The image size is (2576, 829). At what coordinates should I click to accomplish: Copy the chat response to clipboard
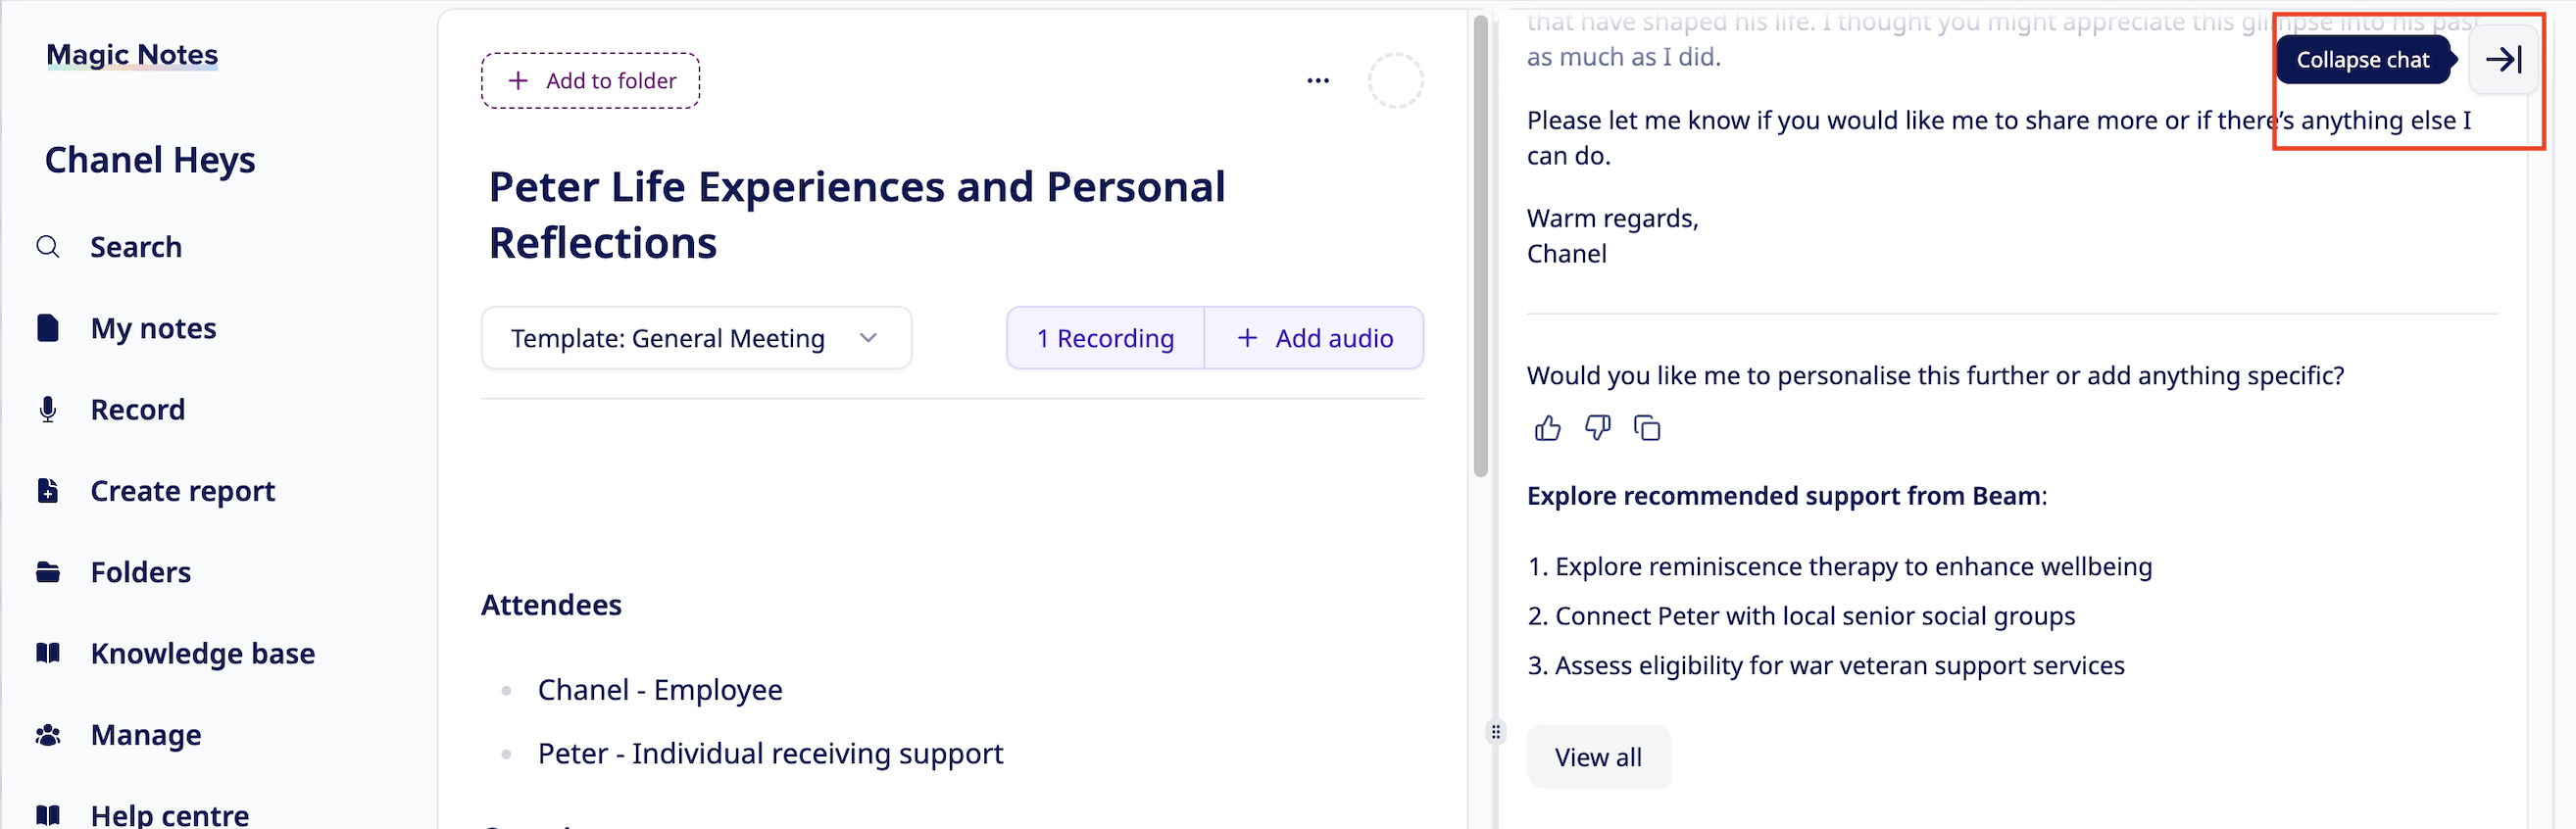click(x=1646, y=429)
